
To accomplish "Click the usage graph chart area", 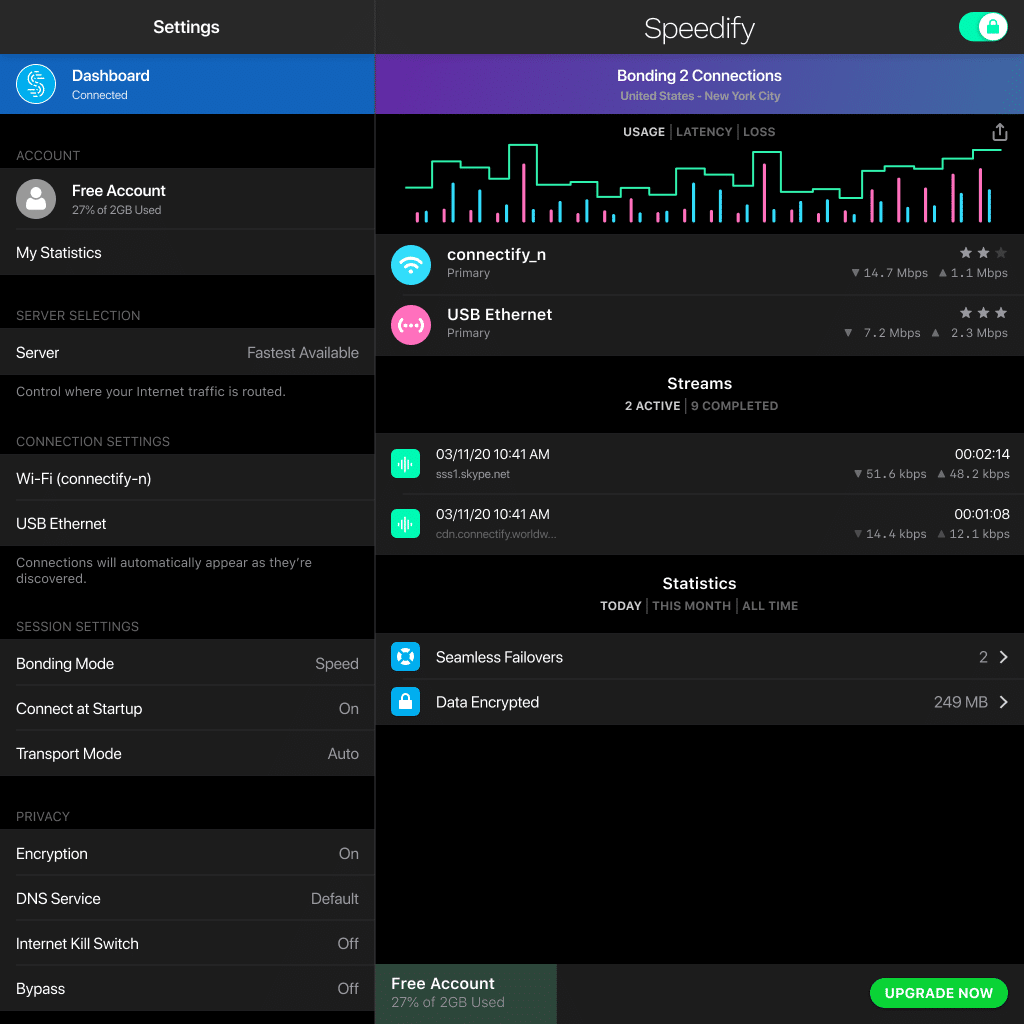I will (x=698, y=185).
